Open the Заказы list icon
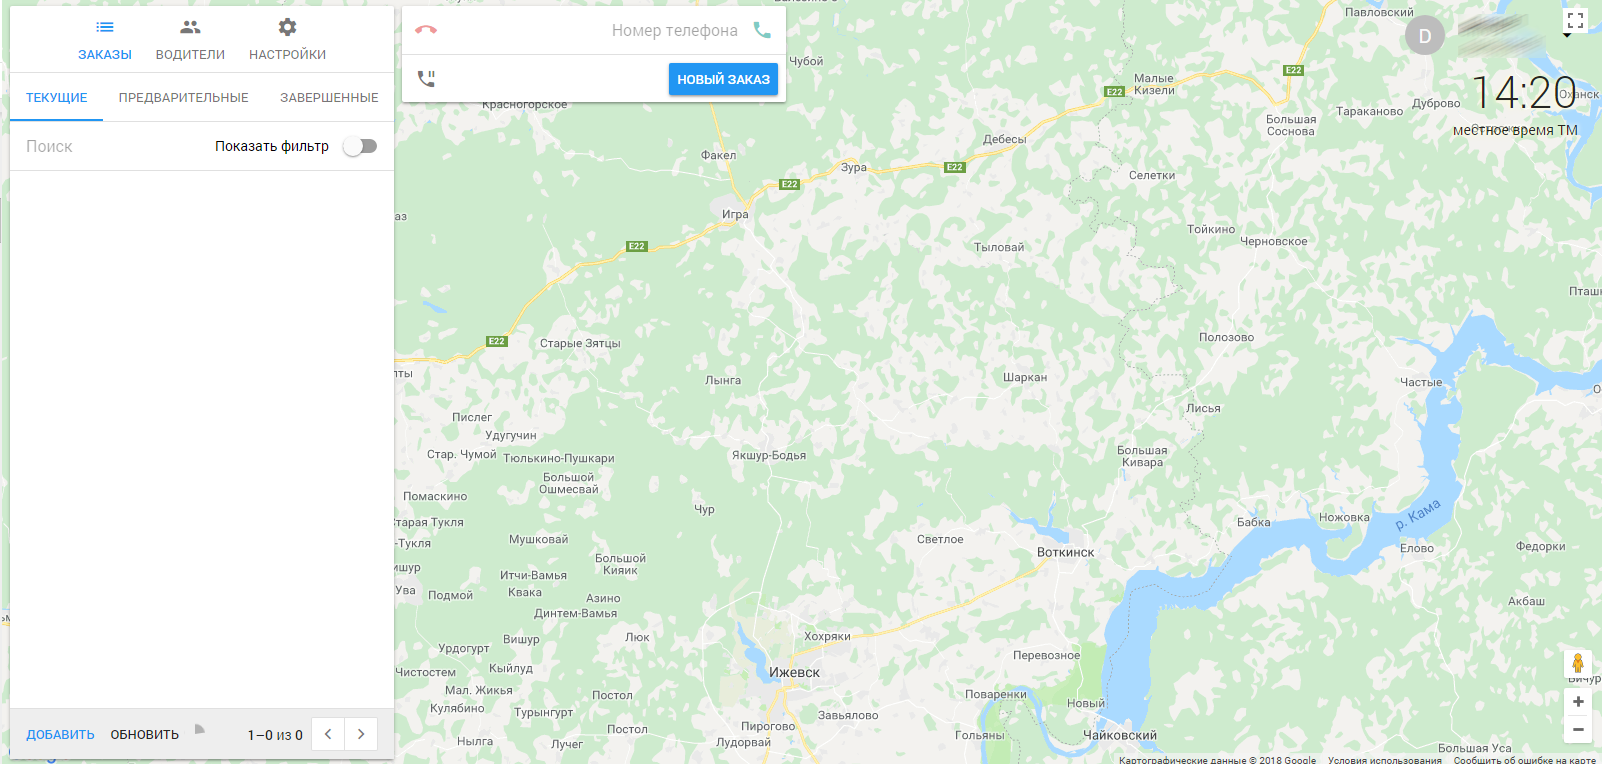The width and height of the screenshot is (1602, 764). click(105, 27)
